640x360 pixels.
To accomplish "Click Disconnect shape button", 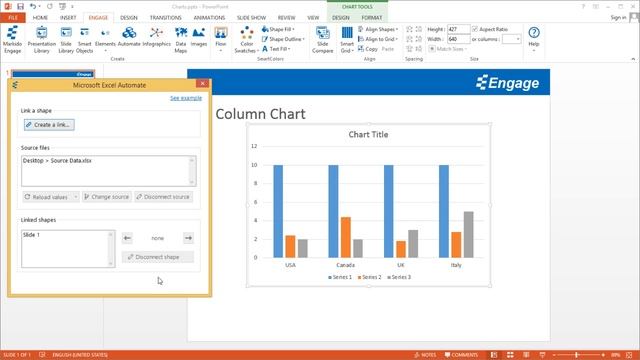I will (x=158, y=257).
